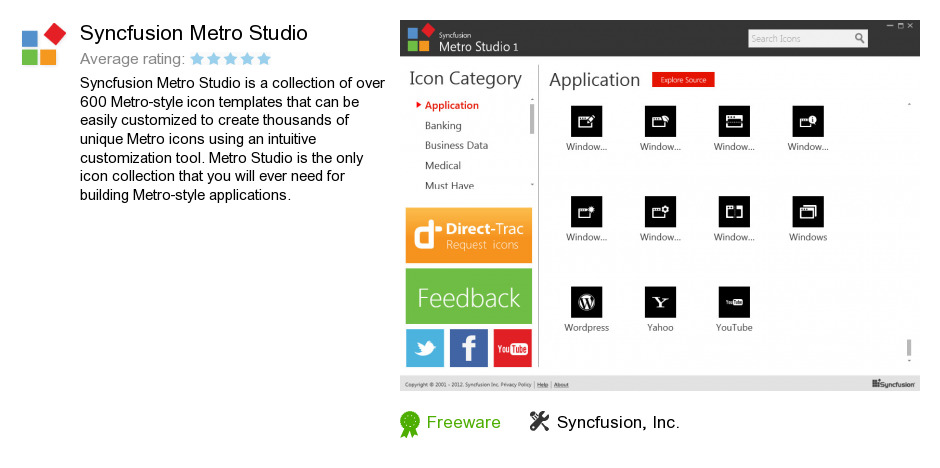Choose the Medical category
Screen dimensions: 940x468
coord(443,165)
